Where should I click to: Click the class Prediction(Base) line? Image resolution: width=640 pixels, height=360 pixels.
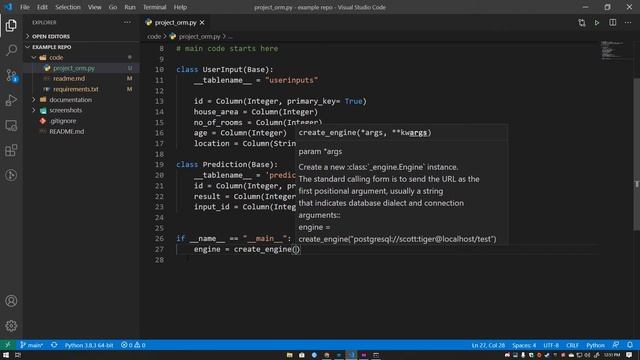[x=227, y=164]
